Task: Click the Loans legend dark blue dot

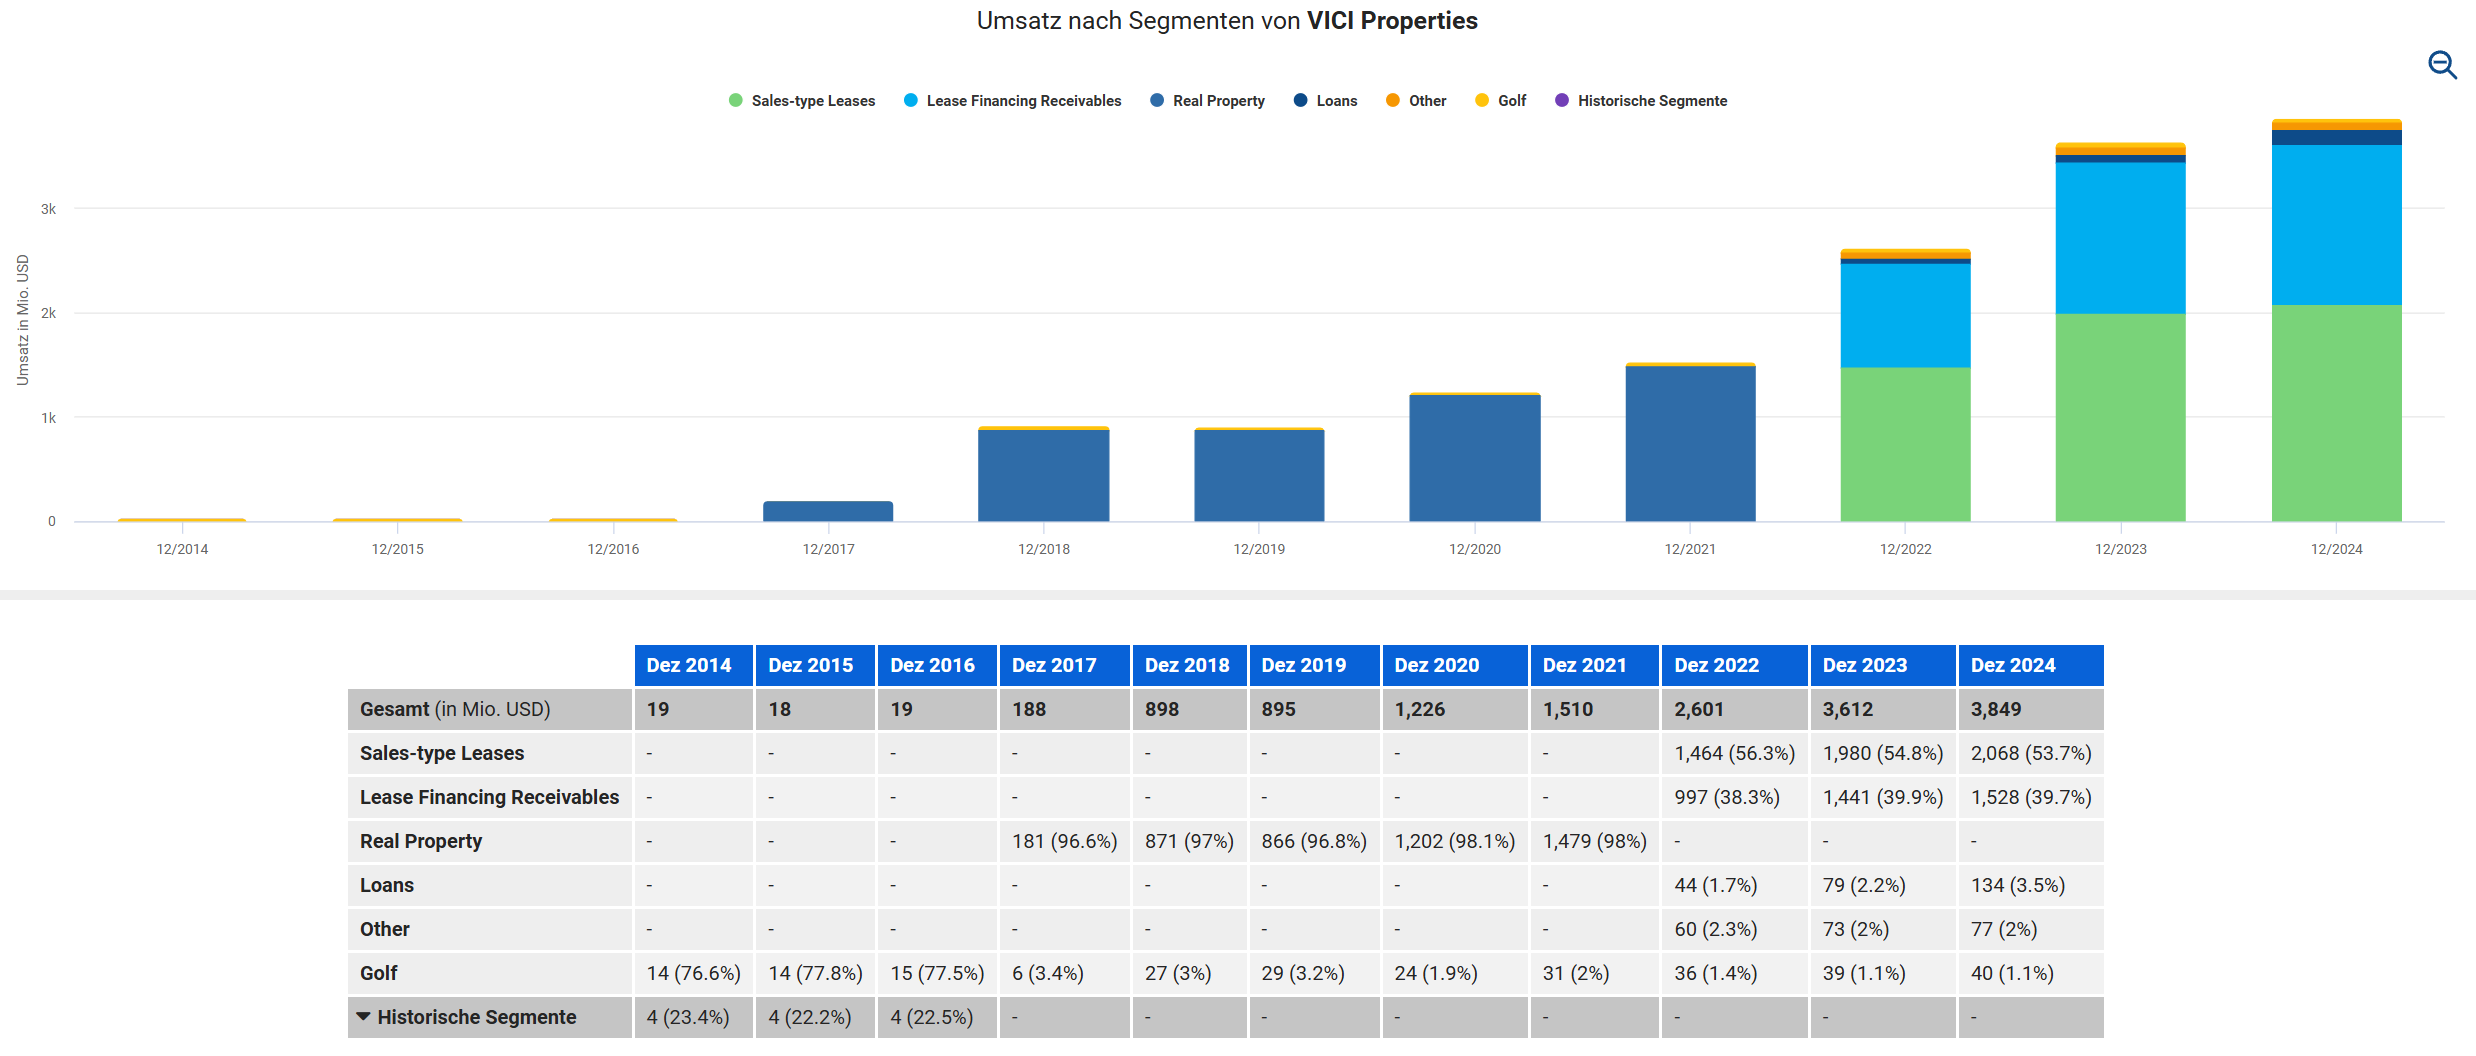Action: [x=1300, y=100]
